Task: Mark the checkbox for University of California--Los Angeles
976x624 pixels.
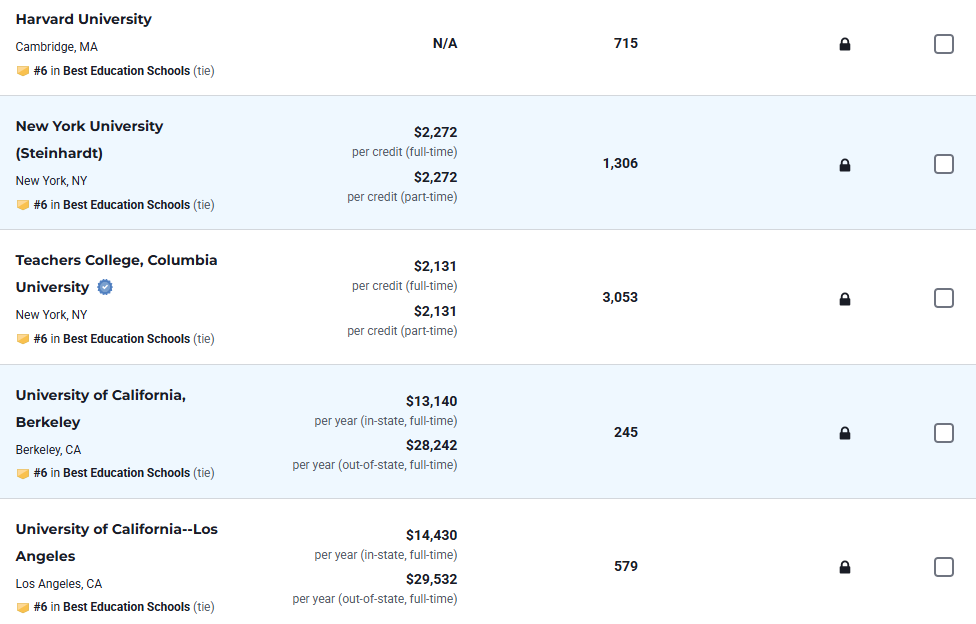Action: click(943, 567)
